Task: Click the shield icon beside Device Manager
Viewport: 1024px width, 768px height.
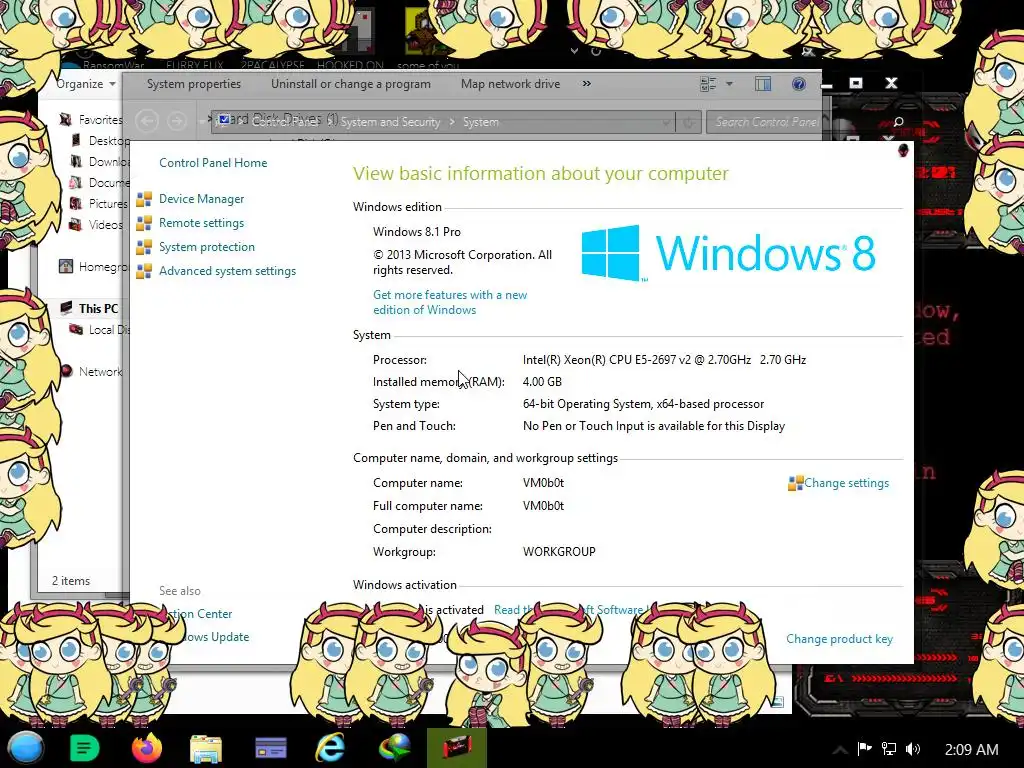Action: (x=144, y=199)
